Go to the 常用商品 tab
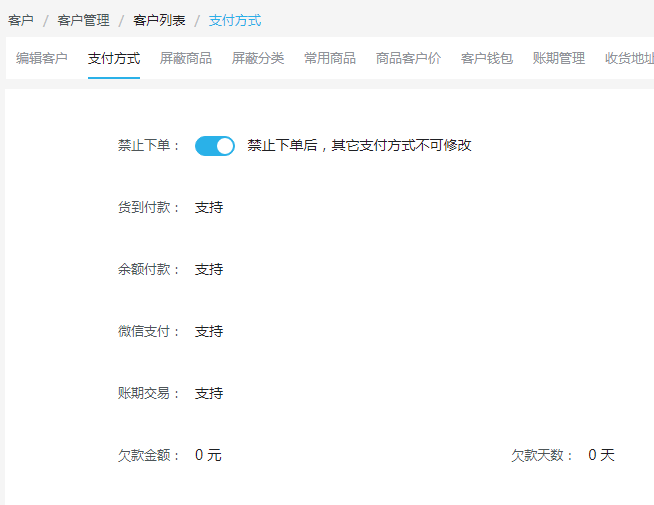654x505 pixels. pyautogui.click(x=330, y=58)
